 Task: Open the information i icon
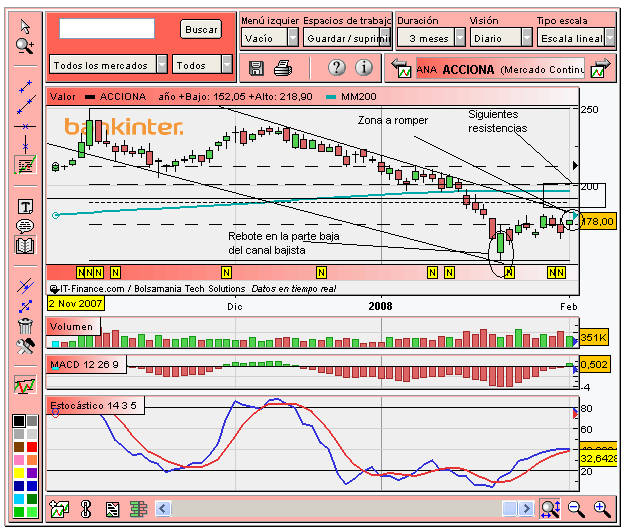click(x=364, y=68)
